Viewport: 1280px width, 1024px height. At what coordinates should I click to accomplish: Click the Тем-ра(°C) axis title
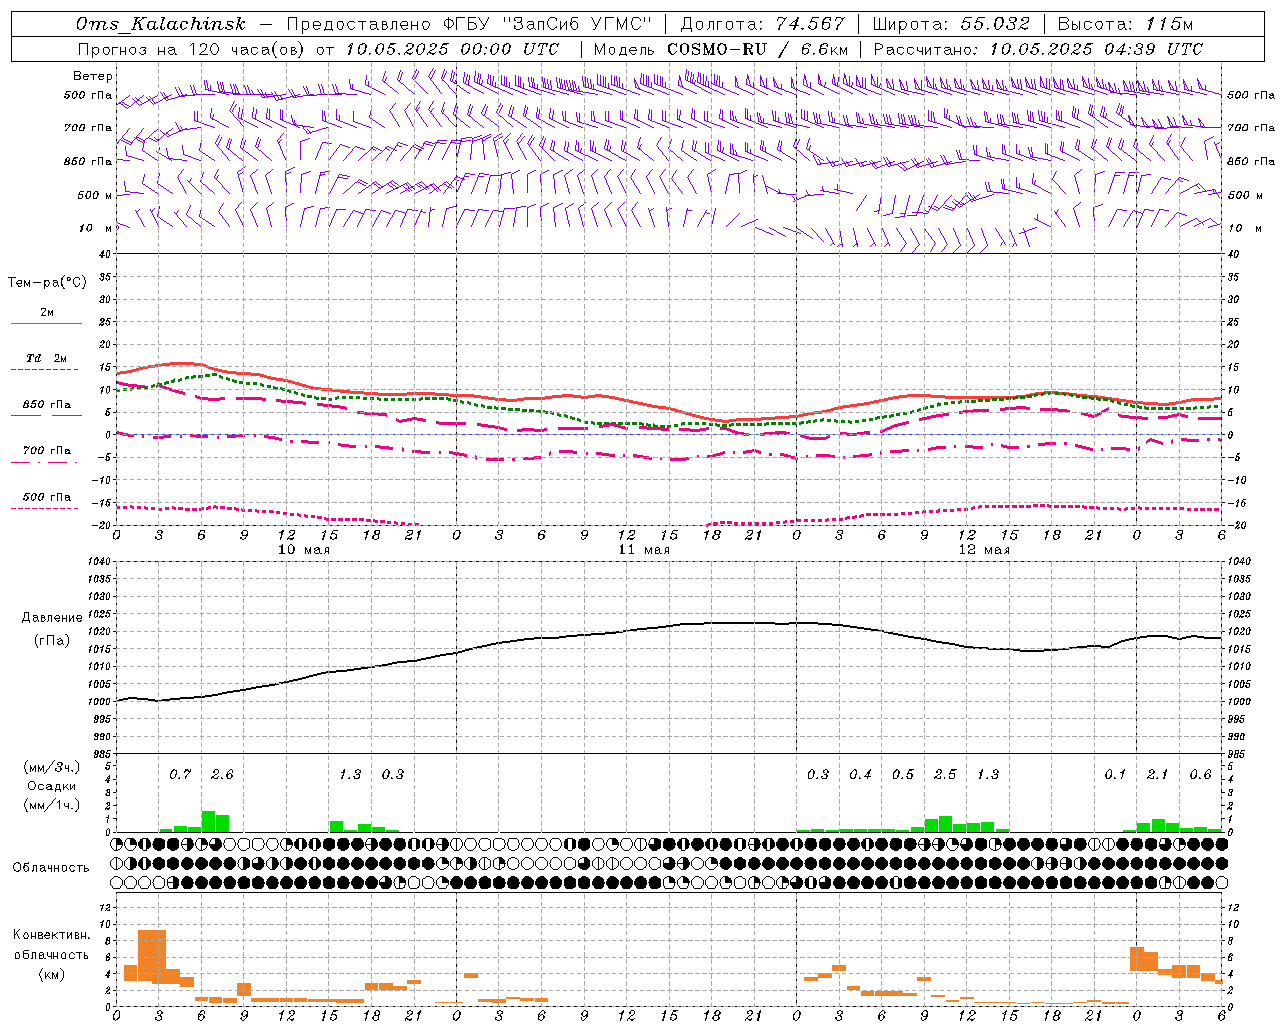click(x=48, y=282)
